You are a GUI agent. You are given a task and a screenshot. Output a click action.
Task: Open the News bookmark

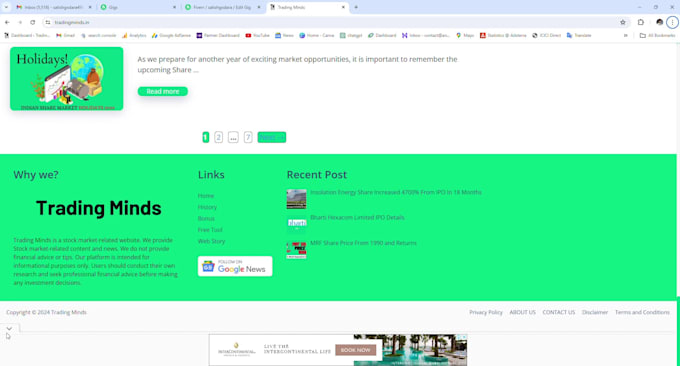pos(284,35)
